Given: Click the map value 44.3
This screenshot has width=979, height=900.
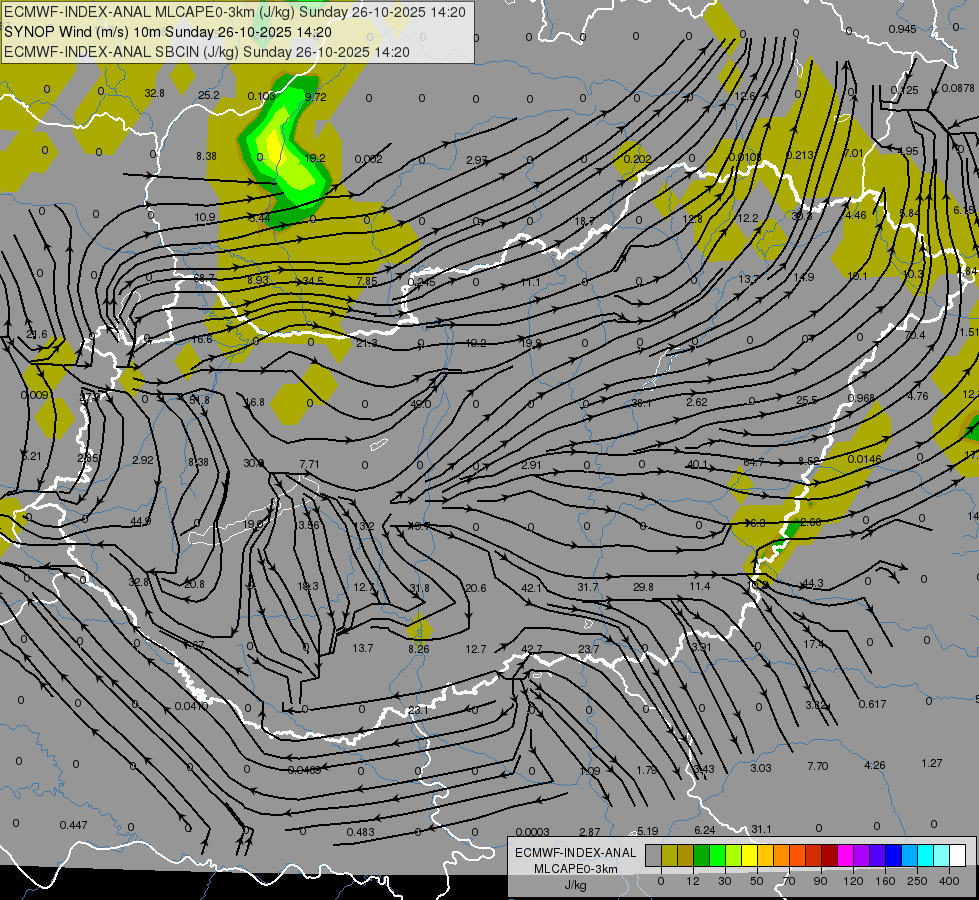Looking at the screenshot, I should pyautogui.click(x=813, y=583).
